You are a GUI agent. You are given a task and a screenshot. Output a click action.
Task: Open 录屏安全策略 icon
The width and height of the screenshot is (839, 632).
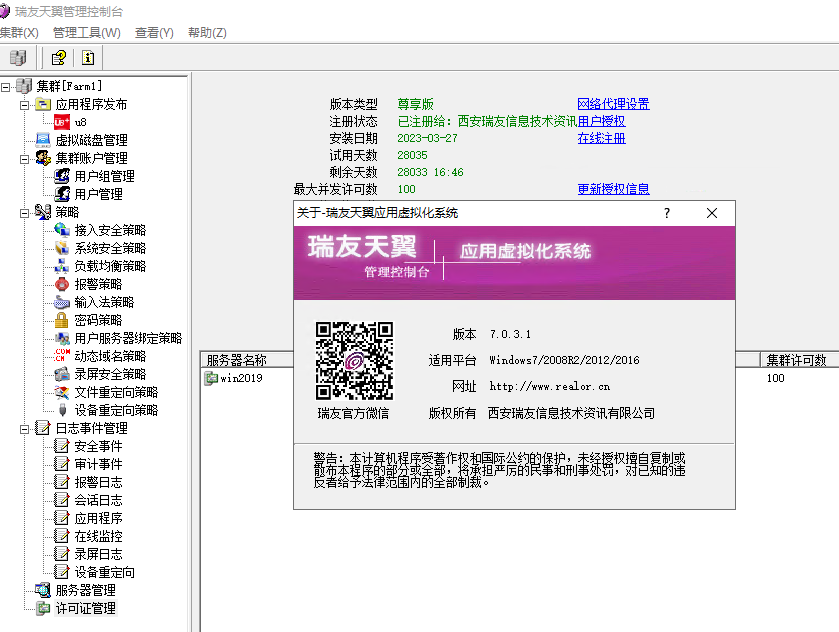(62, 374)
